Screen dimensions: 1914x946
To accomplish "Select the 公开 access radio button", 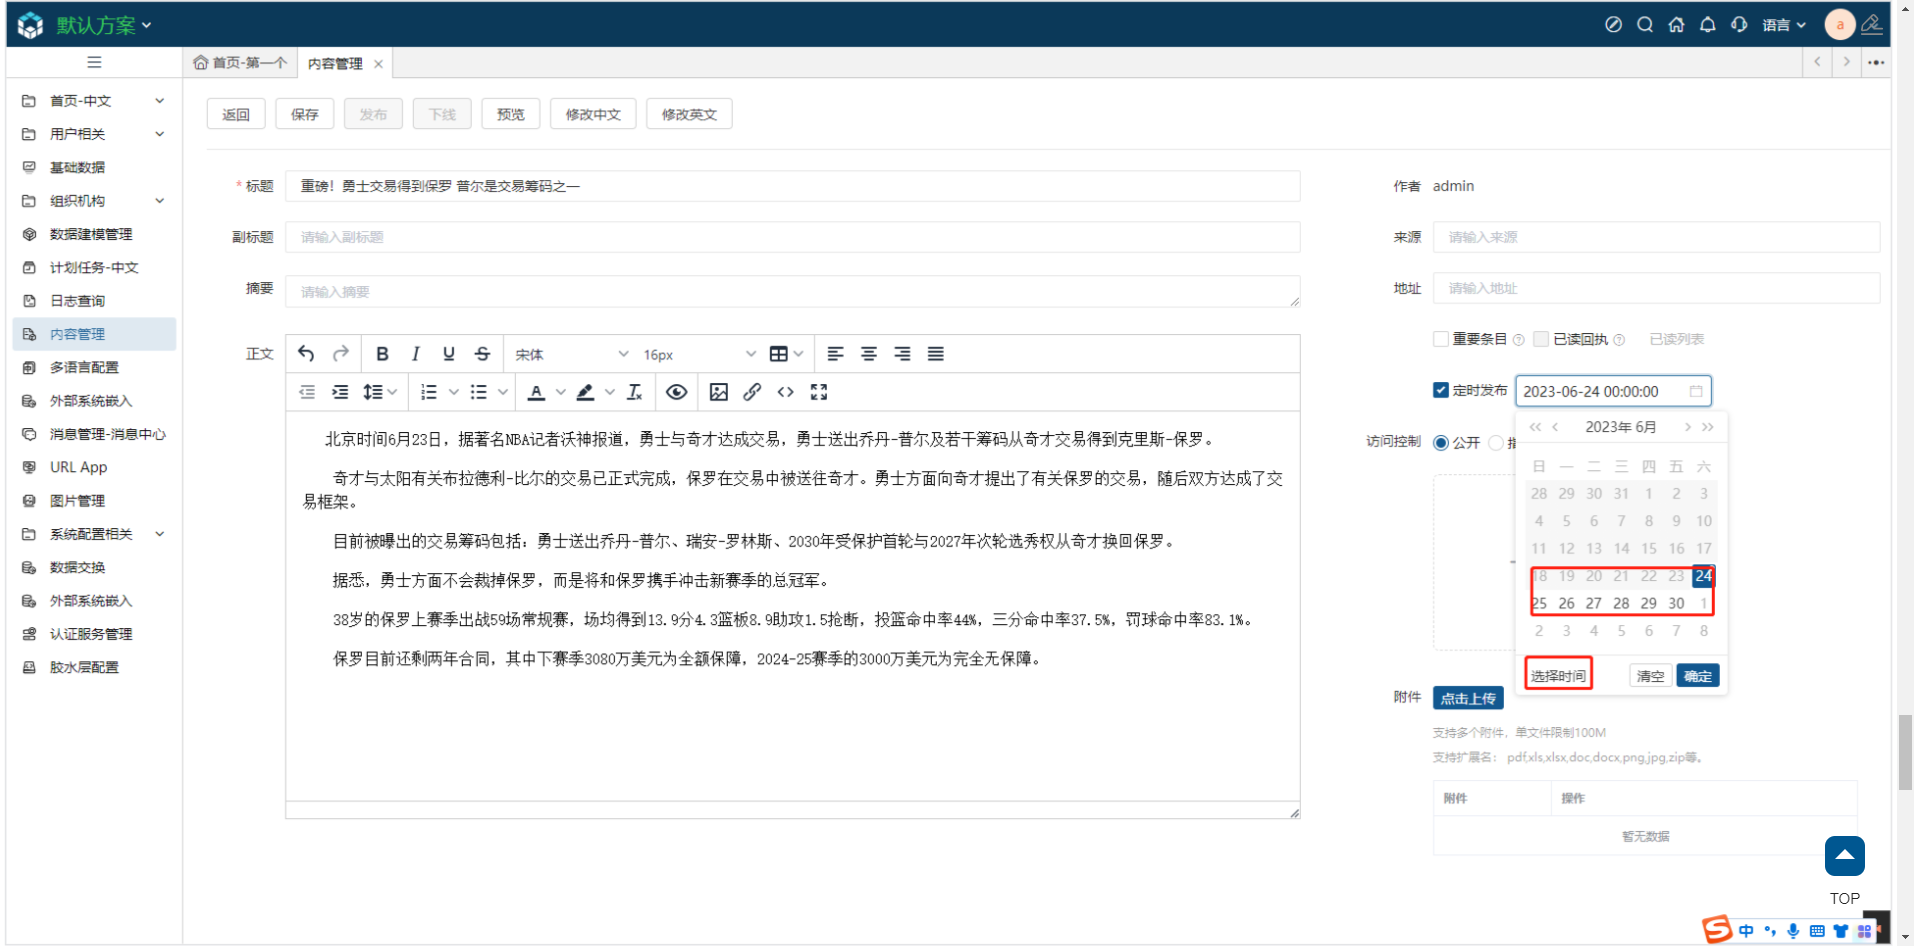I will [1441, 442].
